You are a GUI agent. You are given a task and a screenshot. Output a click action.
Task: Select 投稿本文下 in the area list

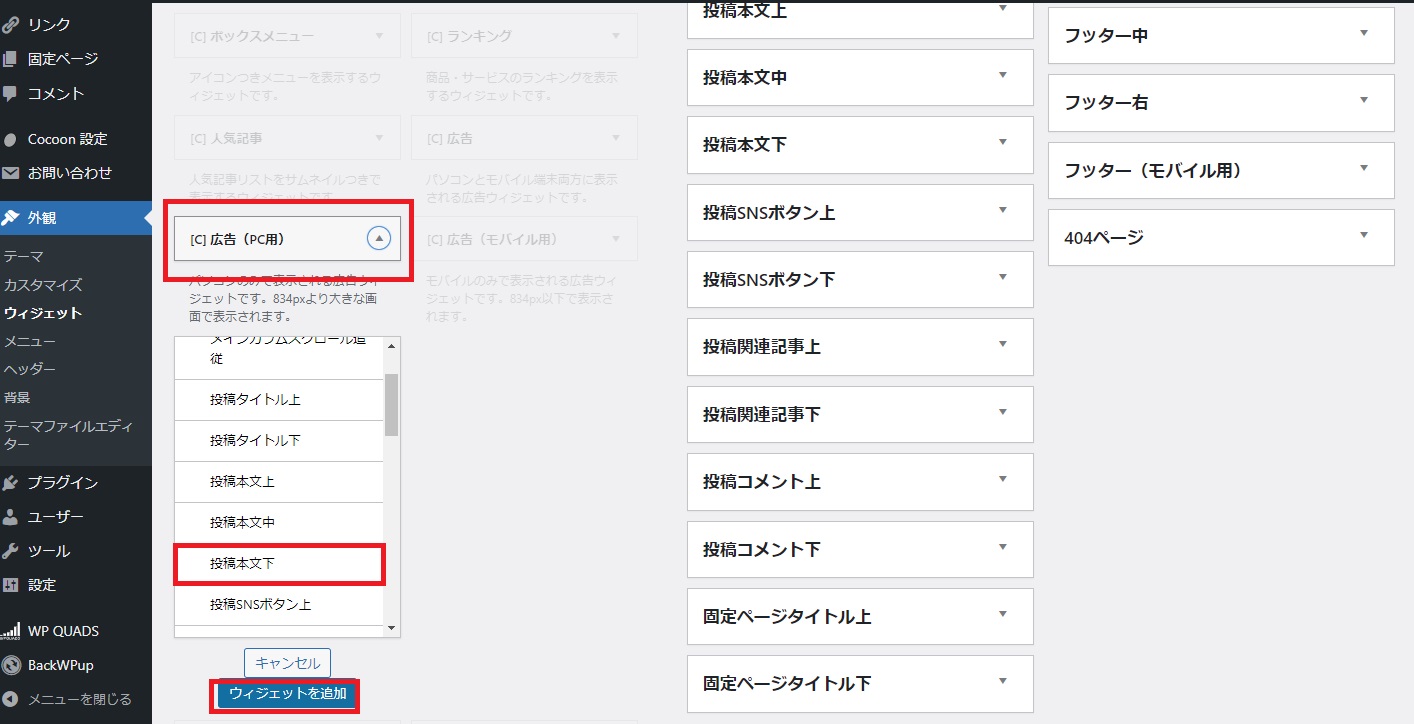click(x=279, y=564)
